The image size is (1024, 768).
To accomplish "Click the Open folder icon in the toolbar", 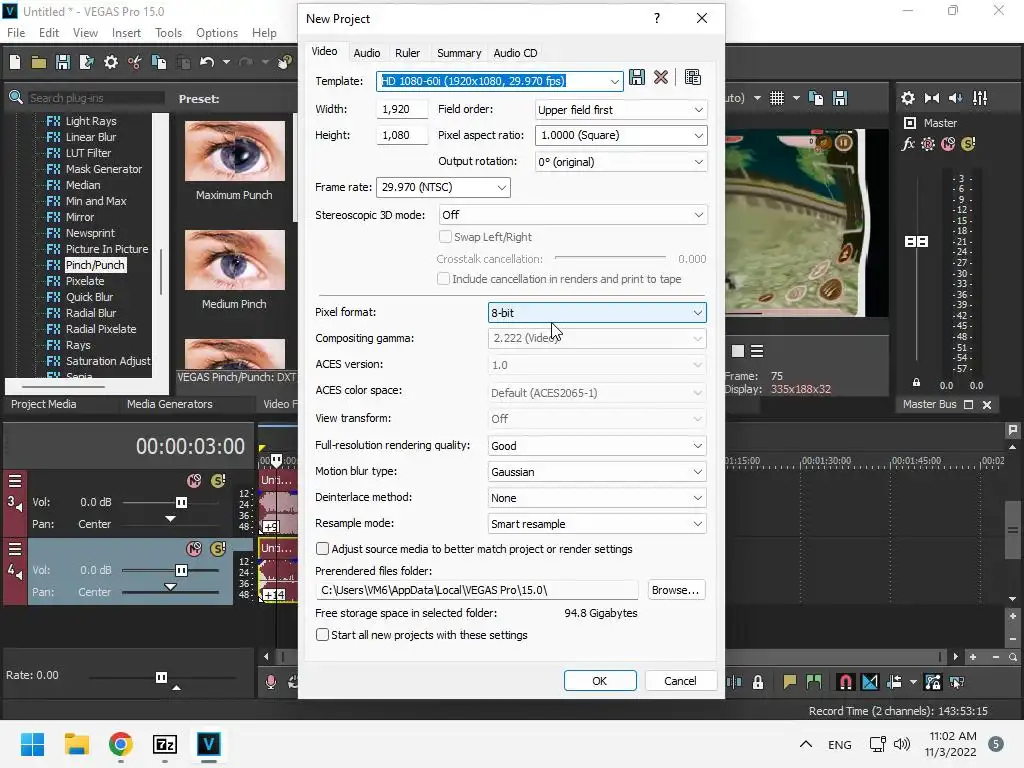I will pyautogui.click(x=39, y=62).
